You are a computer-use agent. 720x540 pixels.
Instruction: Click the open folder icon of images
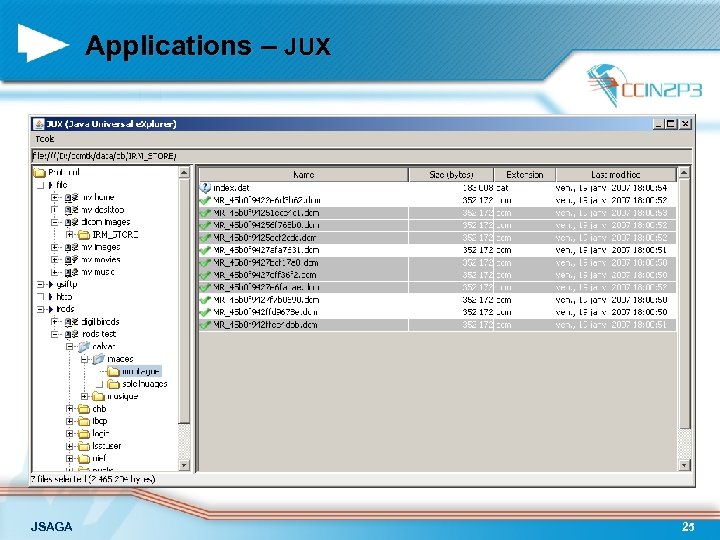pos(99,359)
